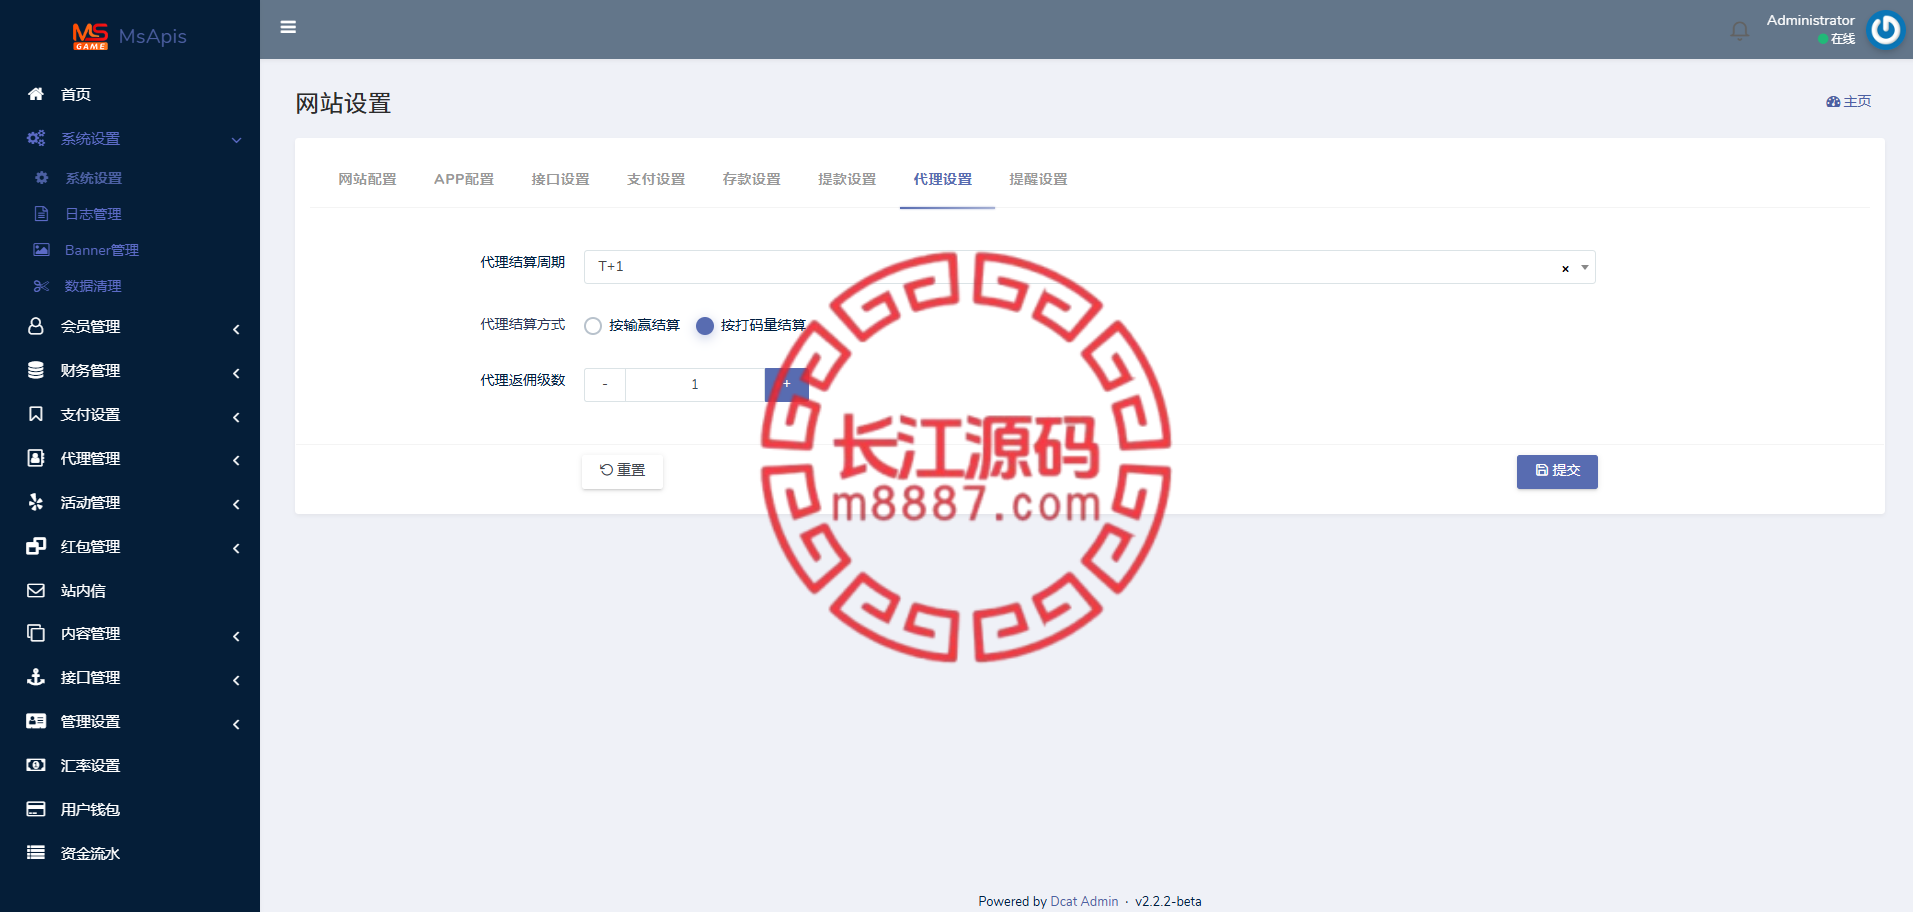Click the 汇率设置 money icon
This screenshot has width=1913, height=912.
(x=36, y=765)
